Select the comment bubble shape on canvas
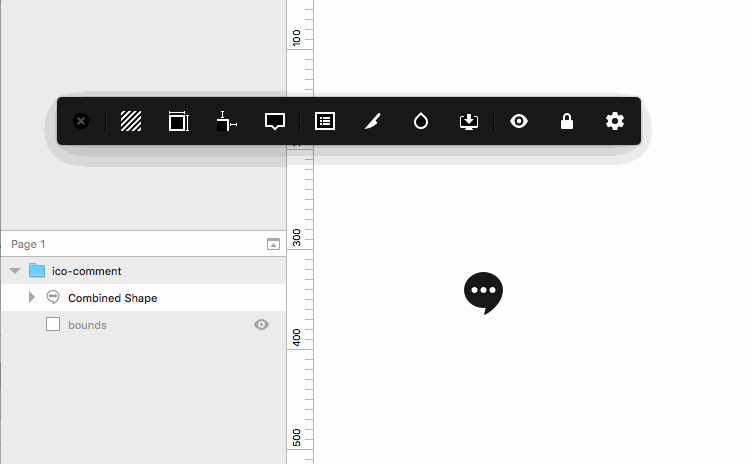747x464 pixels. 484,293
